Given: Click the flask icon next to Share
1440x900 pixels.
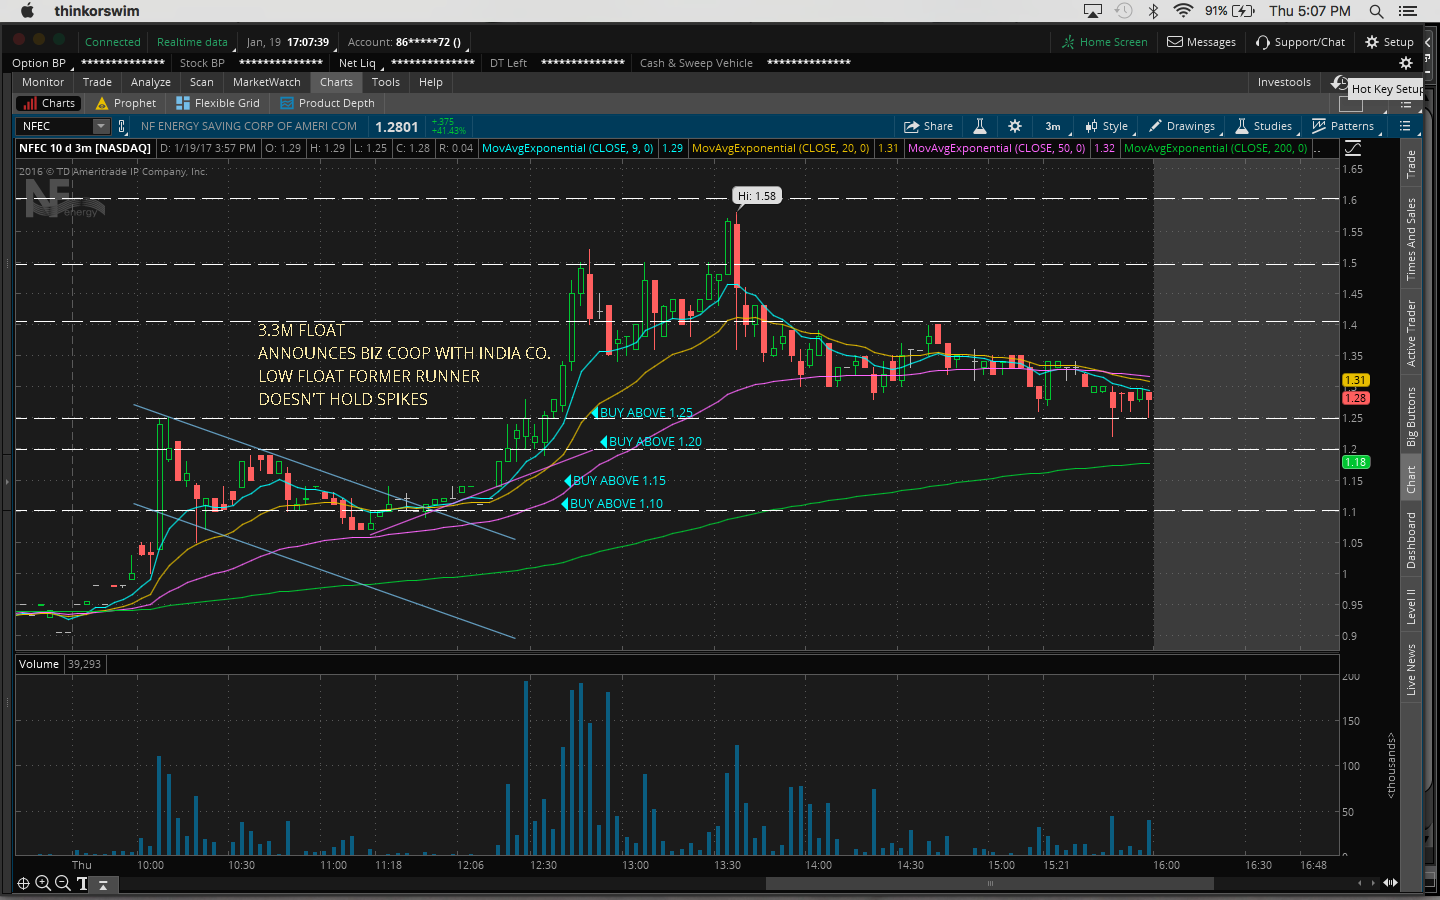Looking at the screenshot, I should click(980, 126).
